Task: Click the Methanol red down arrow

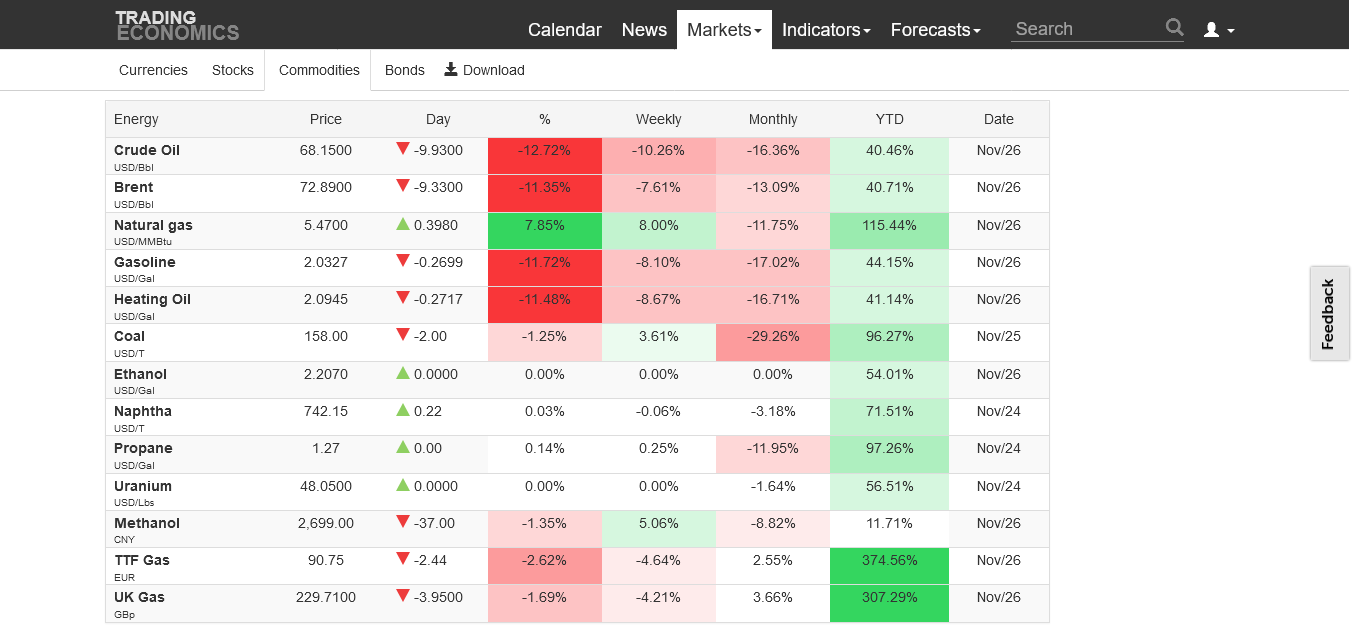Action: [x=403, y=522]
